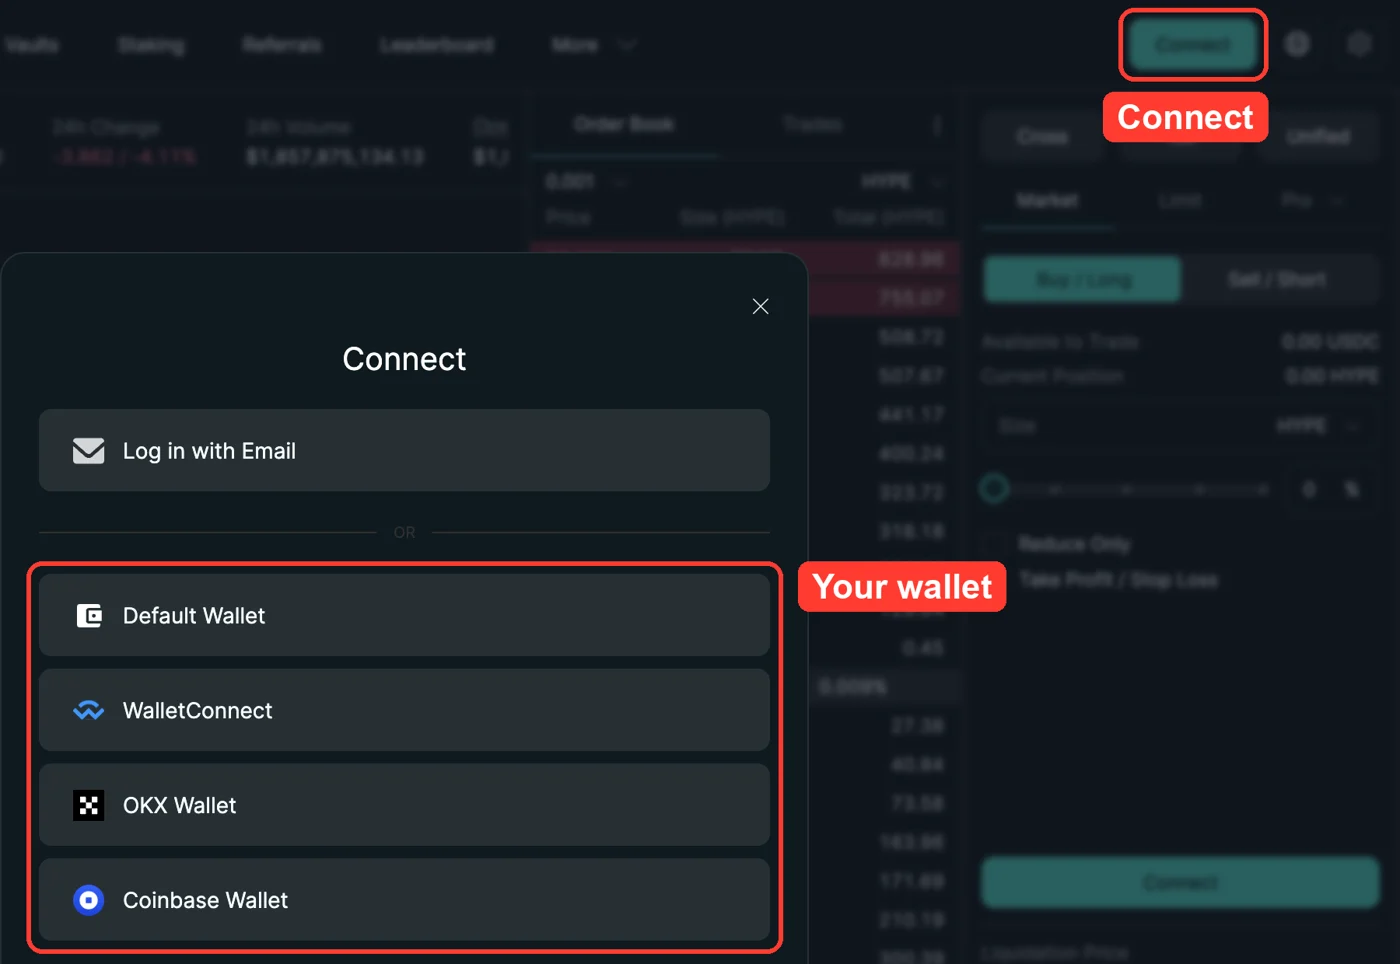Click the Connect button in the top bar

click(x=1193, y=45)
